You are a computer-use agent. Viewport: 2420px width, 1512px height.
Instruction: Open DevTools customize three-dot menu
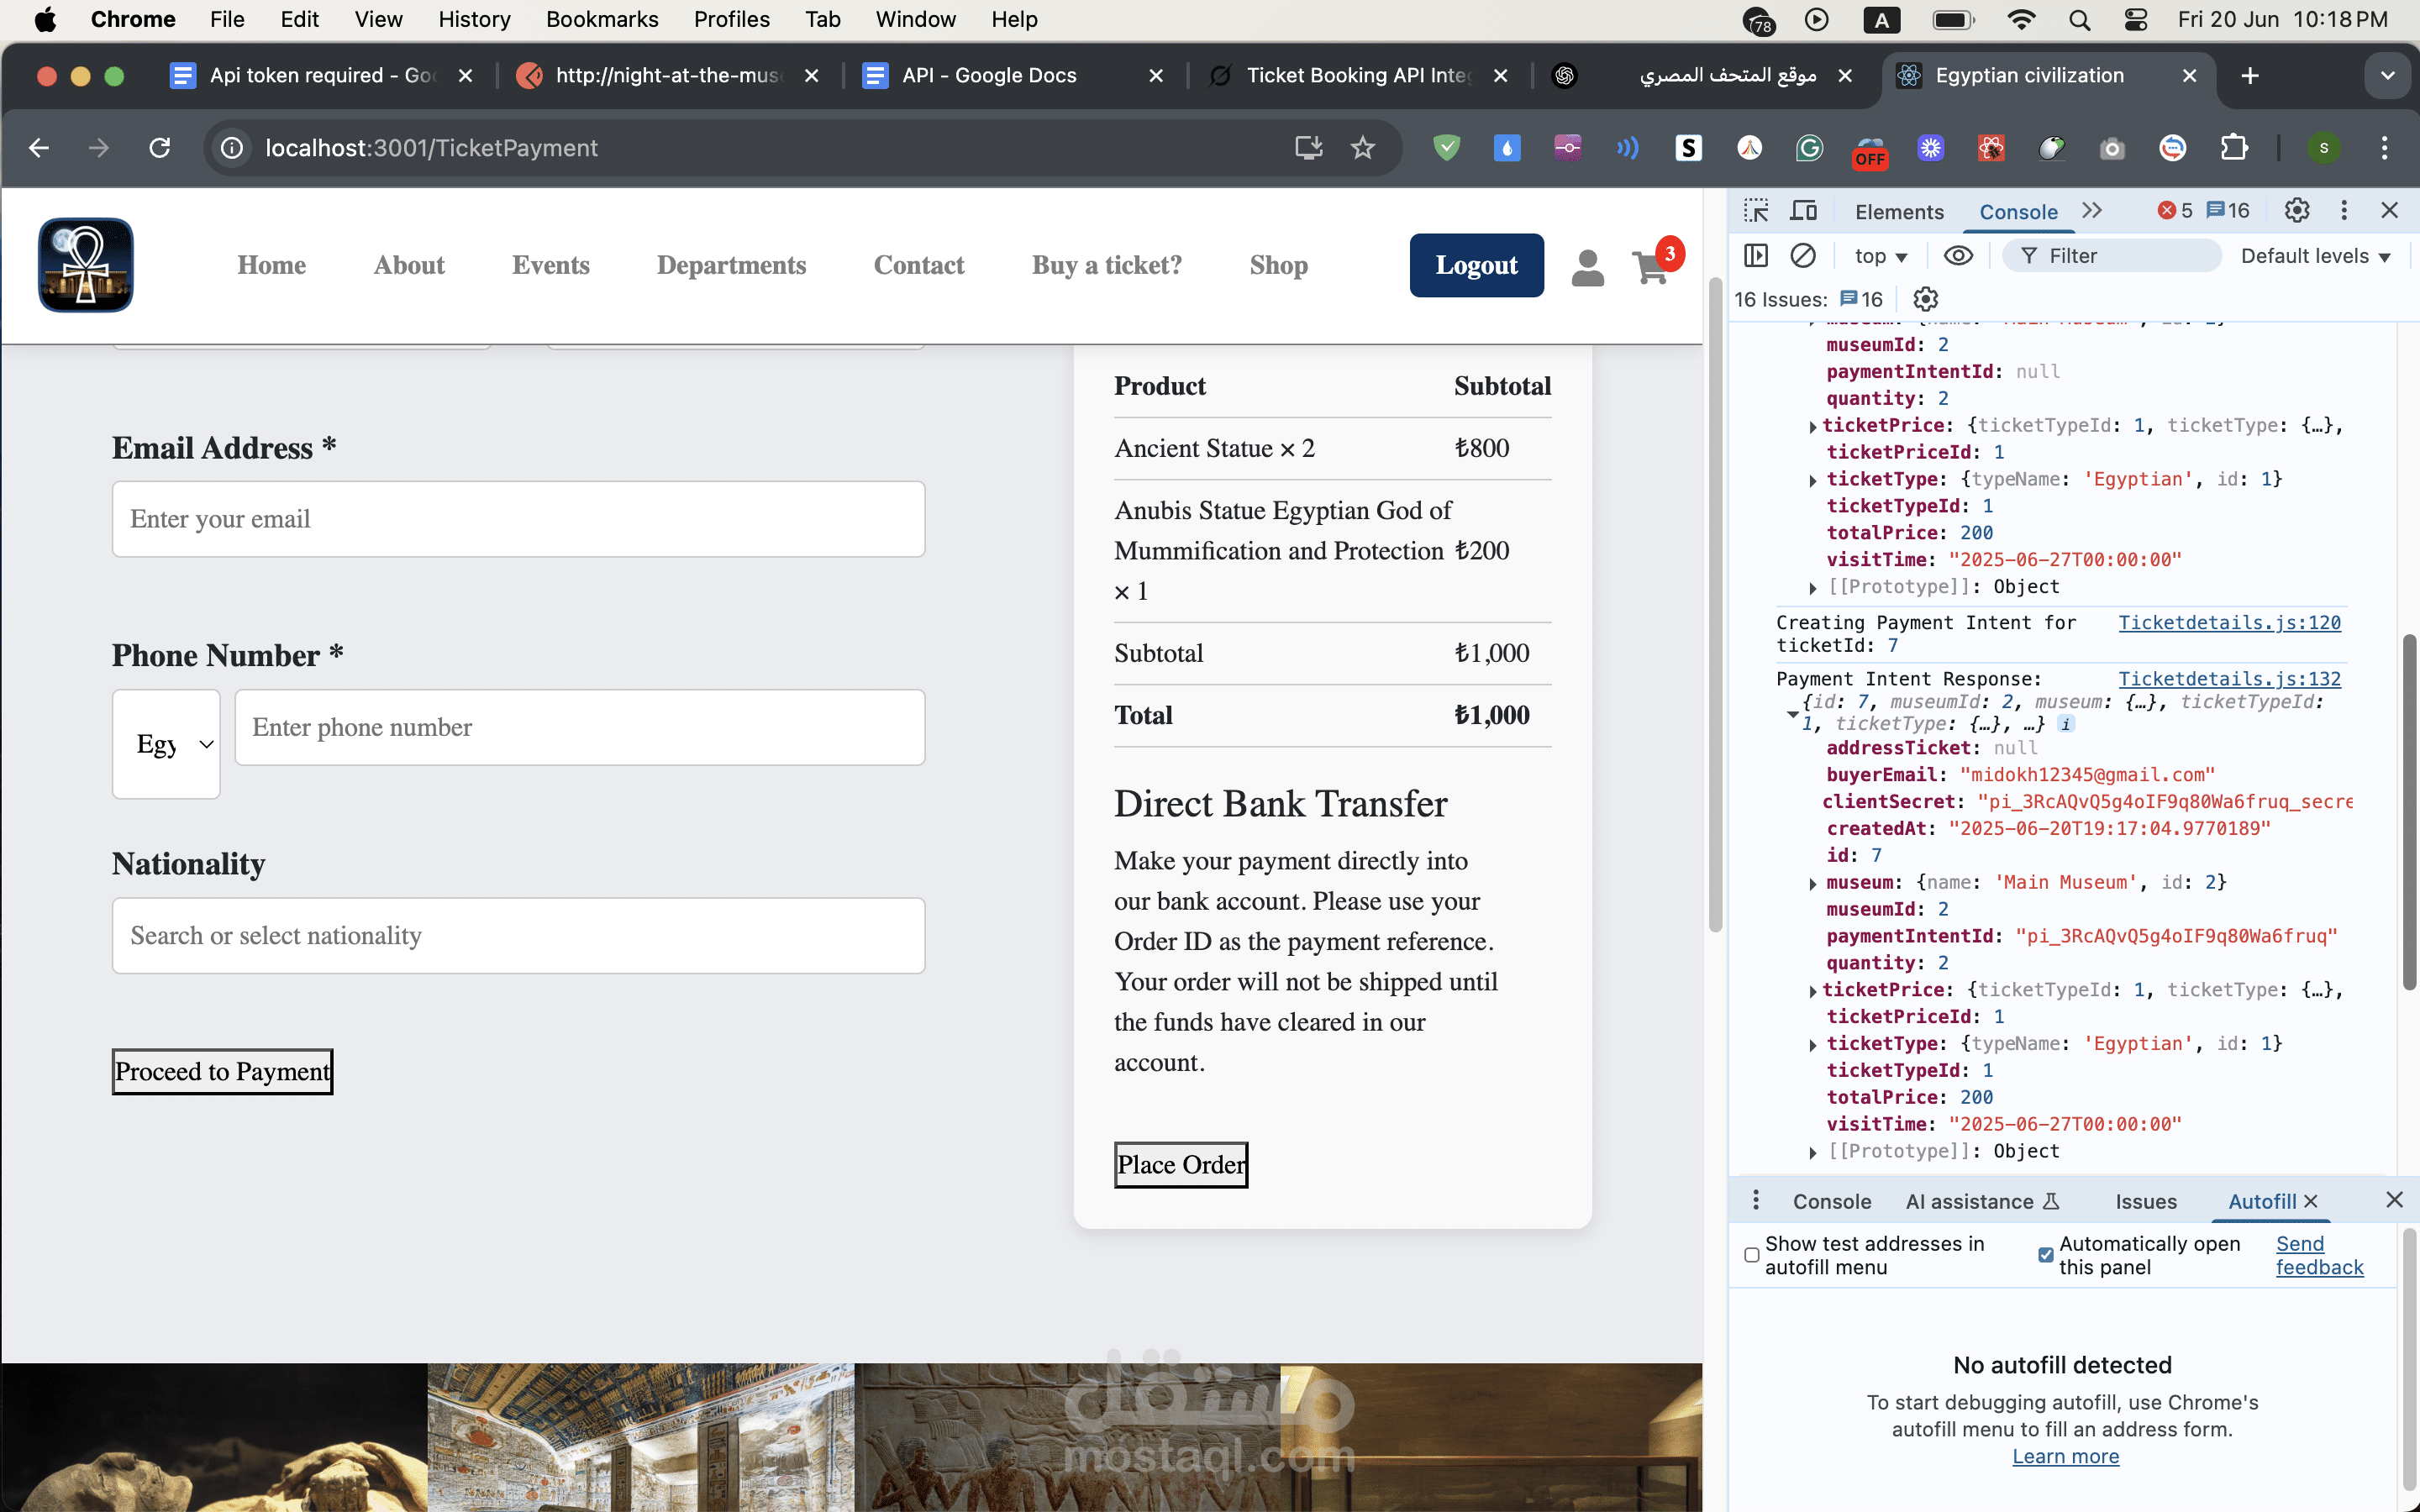[x=2344, y=210]
